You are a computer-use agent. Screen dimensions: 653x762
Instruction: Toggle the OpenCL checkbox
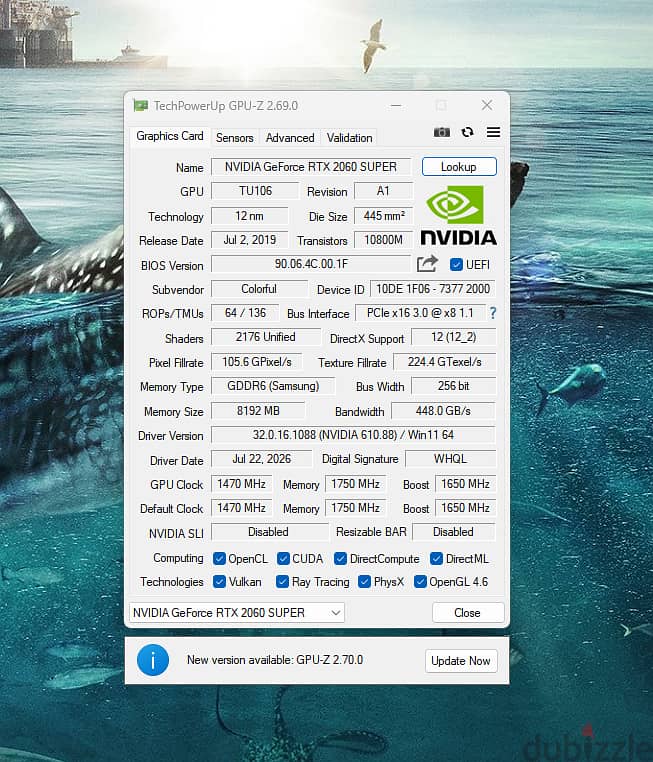219,558
